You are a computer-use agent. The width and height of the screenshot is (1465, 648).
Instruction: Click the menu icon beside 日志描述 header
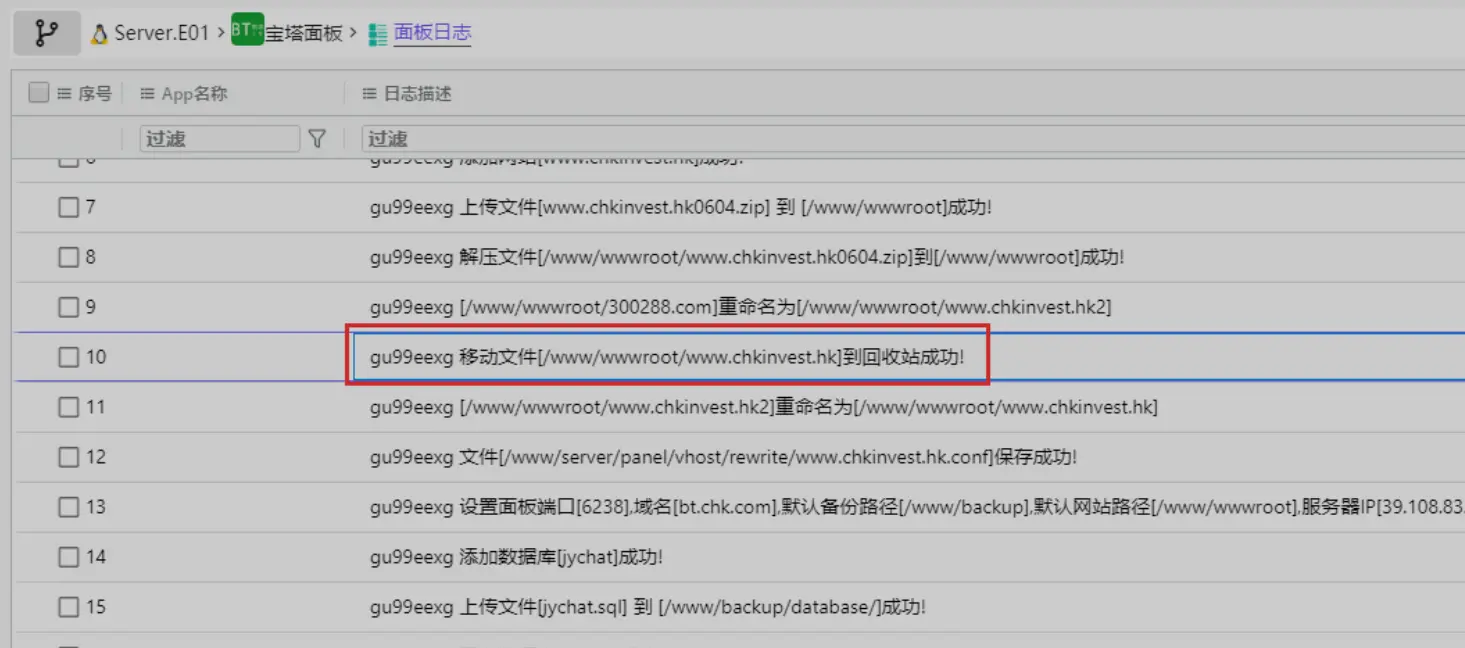tap(370, 93)
